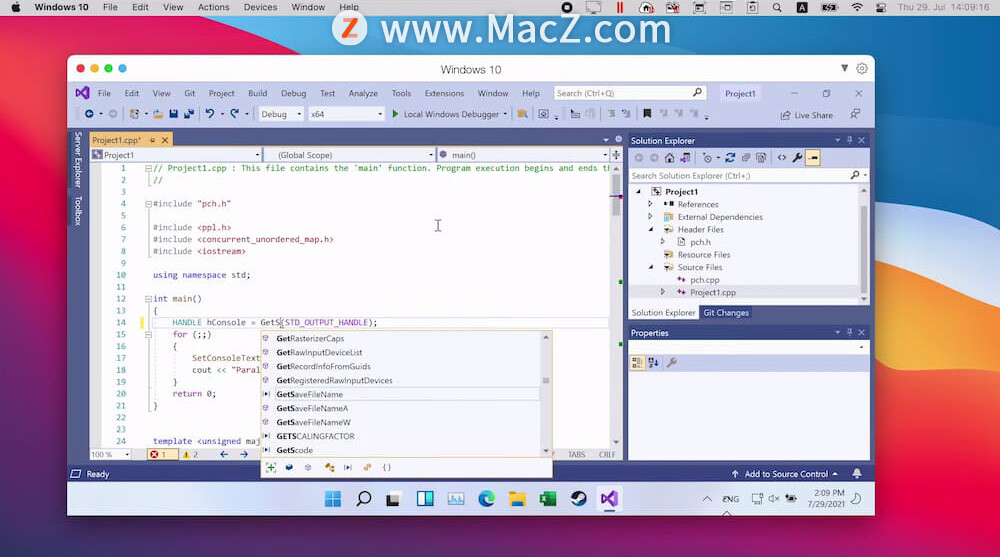This screenshot has width=1000, height=557.
Task: Pin the Project1.cpp tab
Action: (152, 140)
